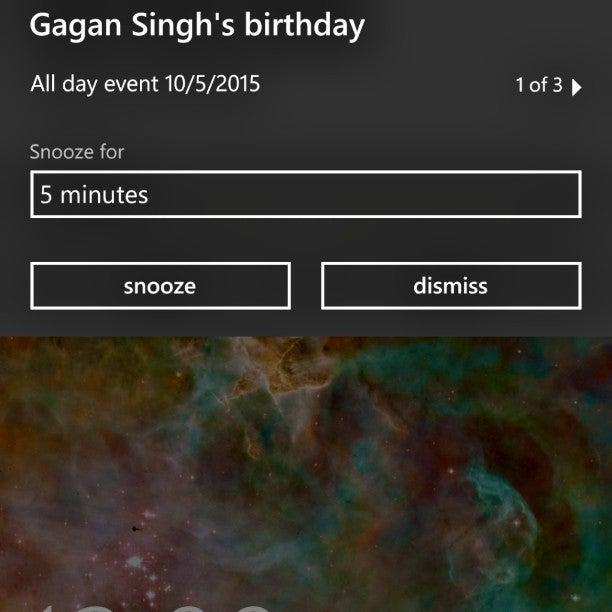Click the '5 minutes' text inside snooze box

pos(94,195)
